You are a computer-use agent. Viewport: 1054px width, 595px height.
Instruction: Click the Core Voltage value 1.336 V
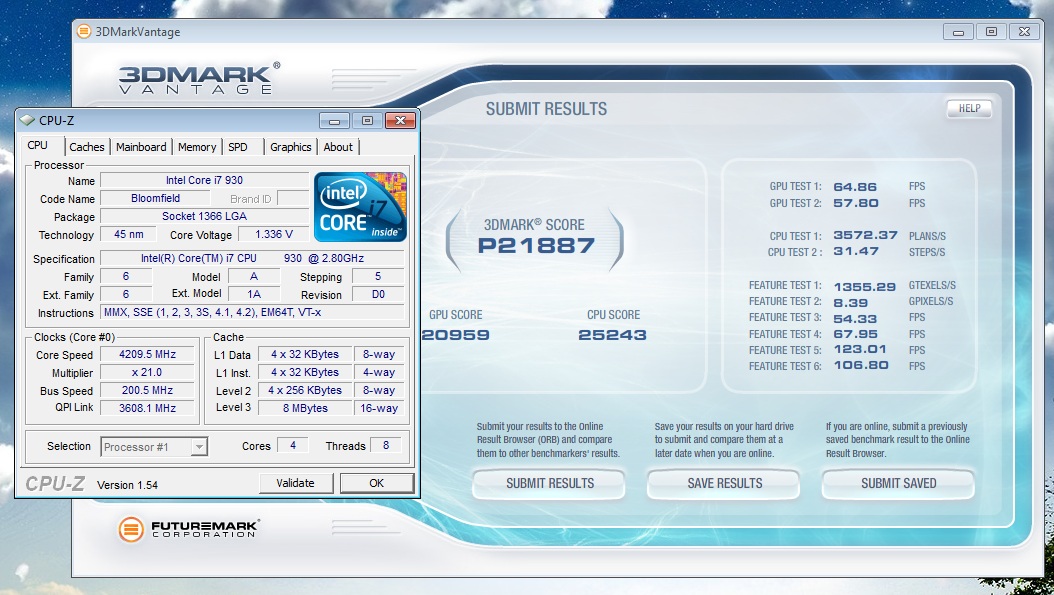tap(274, 234)
